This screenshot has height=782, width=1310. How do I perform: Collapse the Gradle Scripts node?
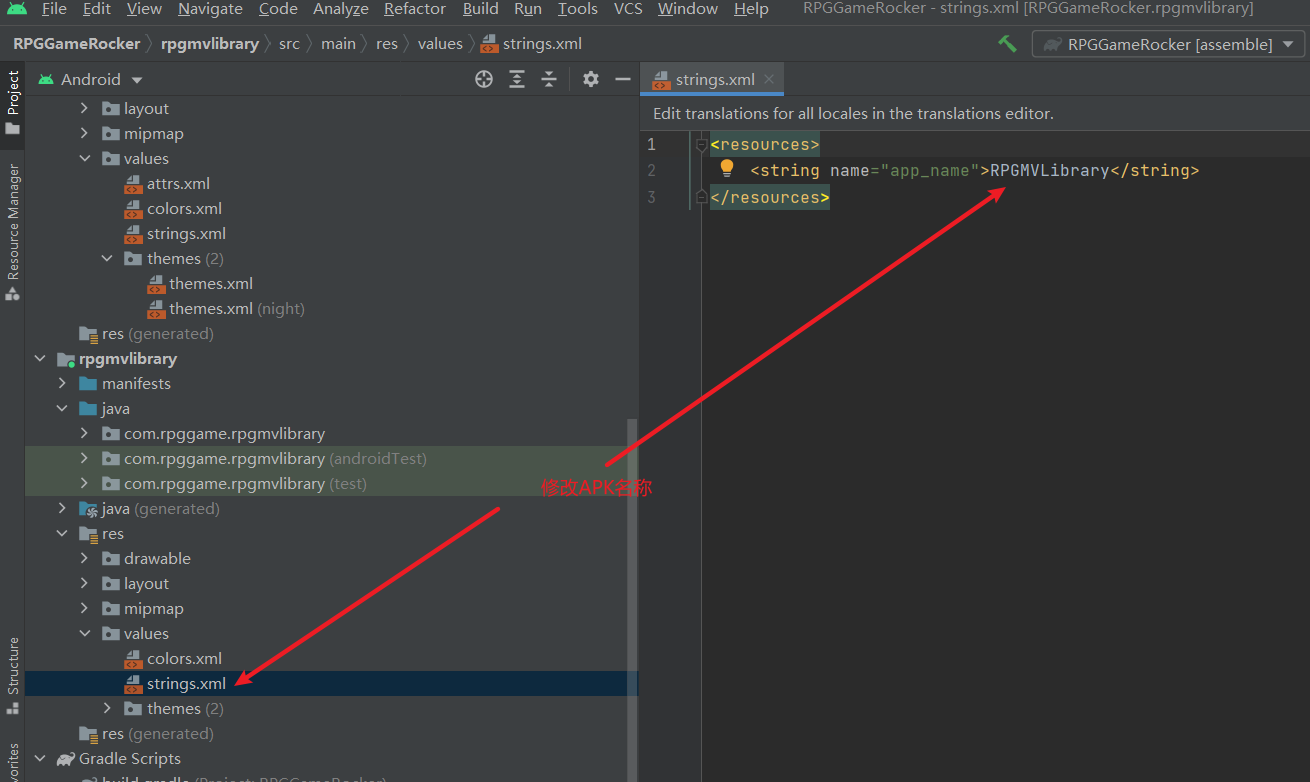[40, 759]
